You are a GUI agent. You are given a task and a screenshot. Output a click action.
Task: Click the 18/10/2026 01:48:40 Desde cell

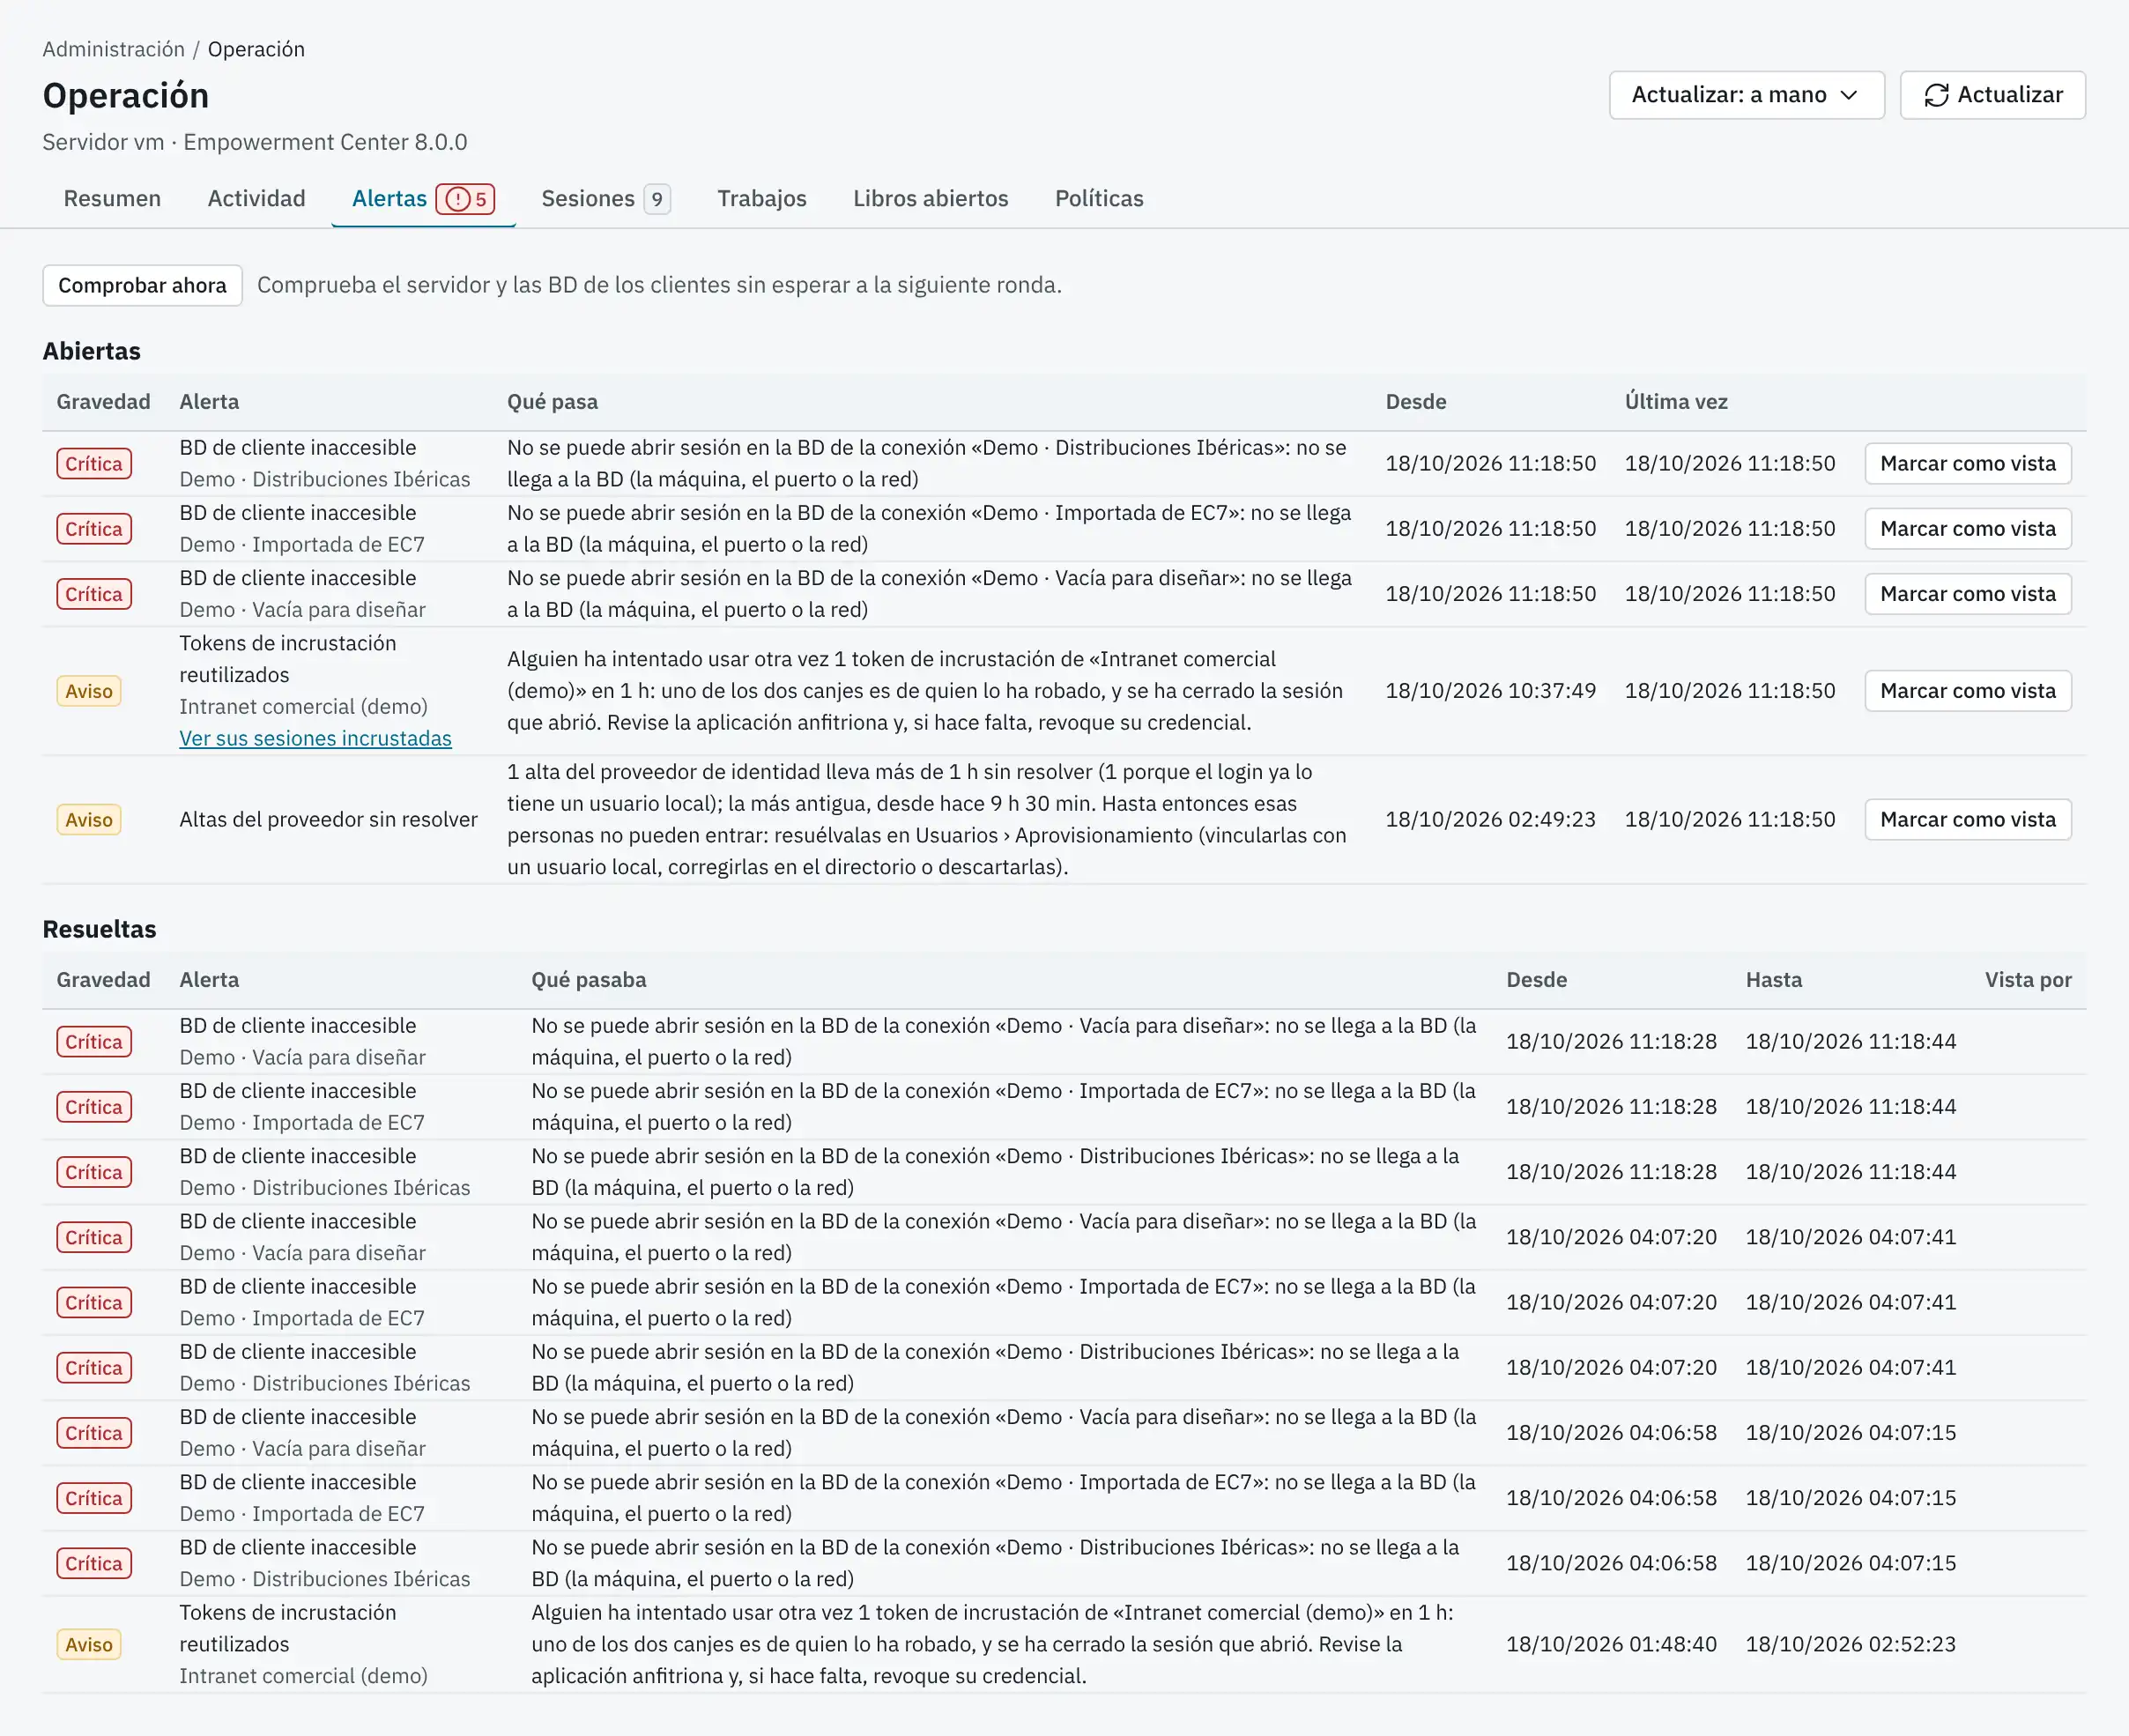pos(1611,1644)
